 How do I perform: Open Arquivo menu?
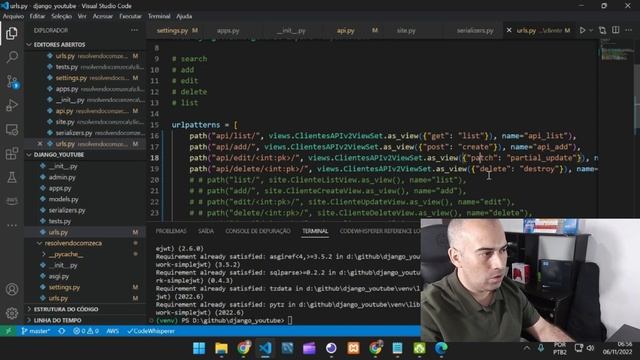13,16
